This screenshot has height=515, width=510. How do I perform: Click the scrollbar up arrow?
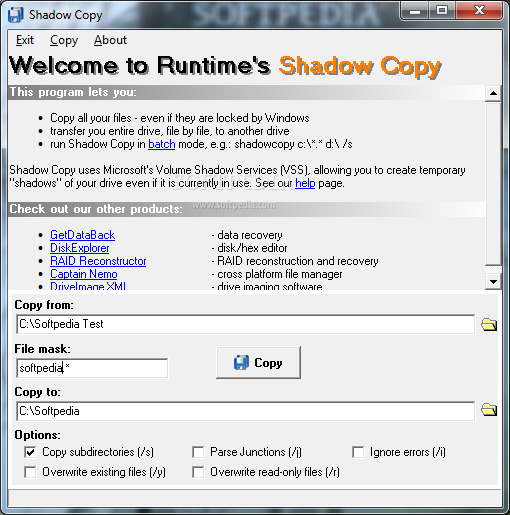pos(493,93)
